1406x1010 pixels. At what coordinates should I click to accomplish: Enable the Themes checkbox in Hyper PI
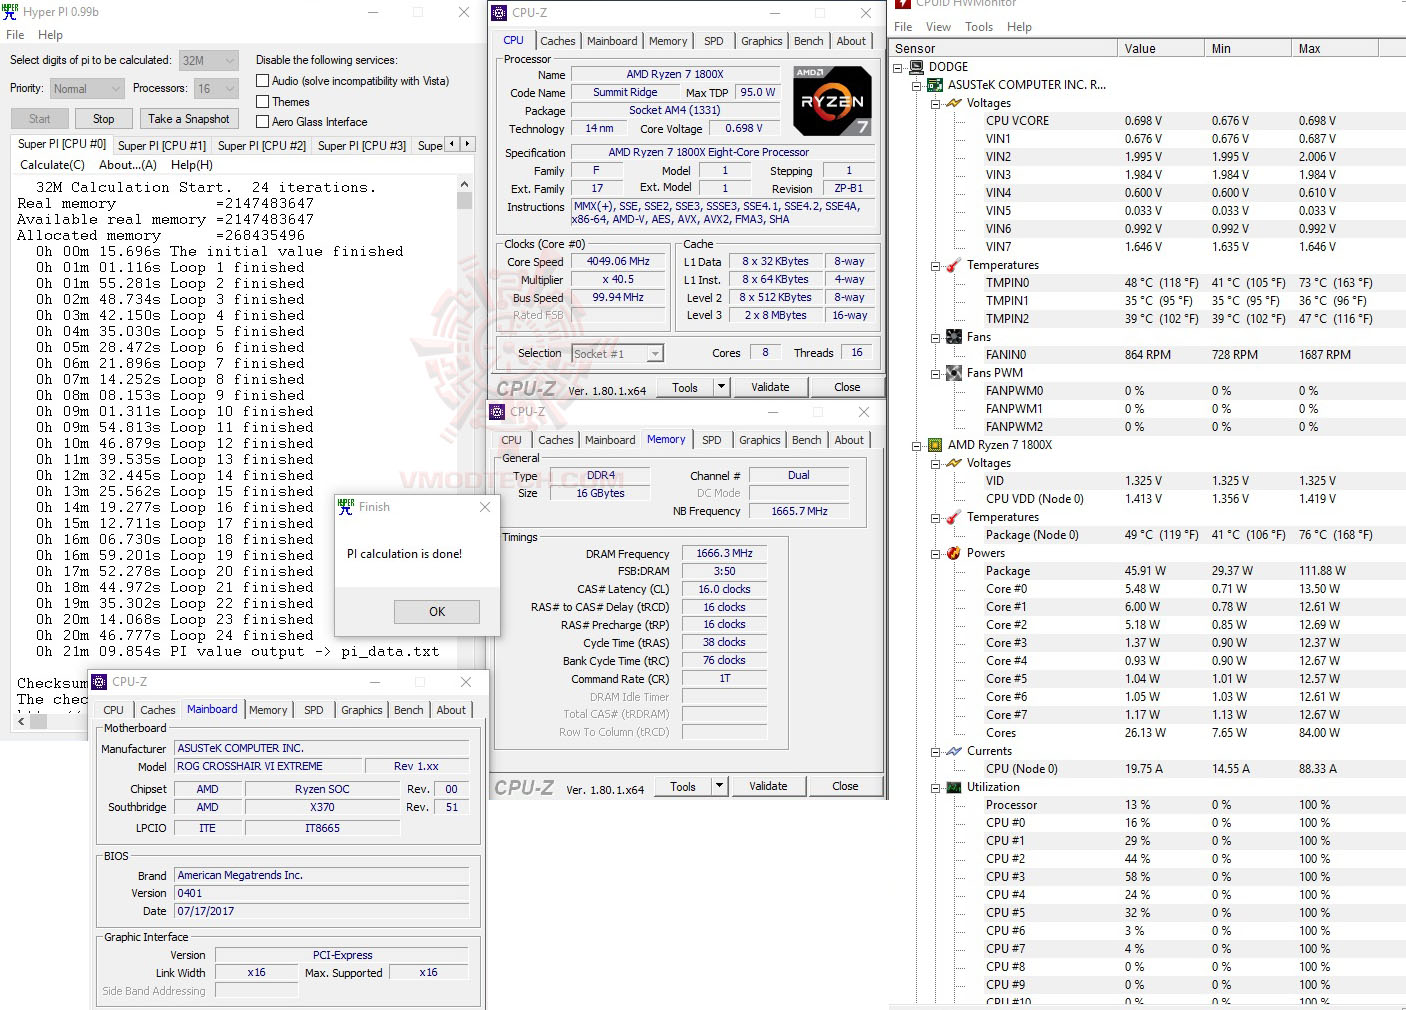(x=262, y=101)
